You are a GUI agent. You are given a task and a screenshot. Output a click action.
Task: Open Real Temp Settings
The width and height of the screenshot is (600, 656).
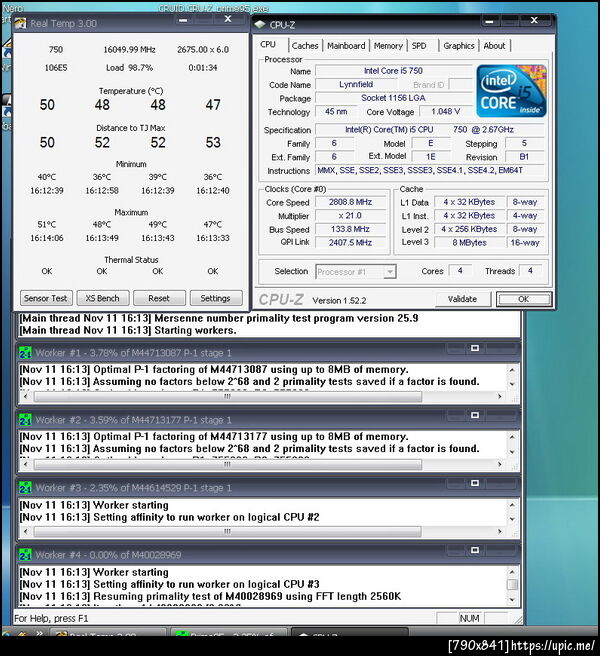point(215,298)
